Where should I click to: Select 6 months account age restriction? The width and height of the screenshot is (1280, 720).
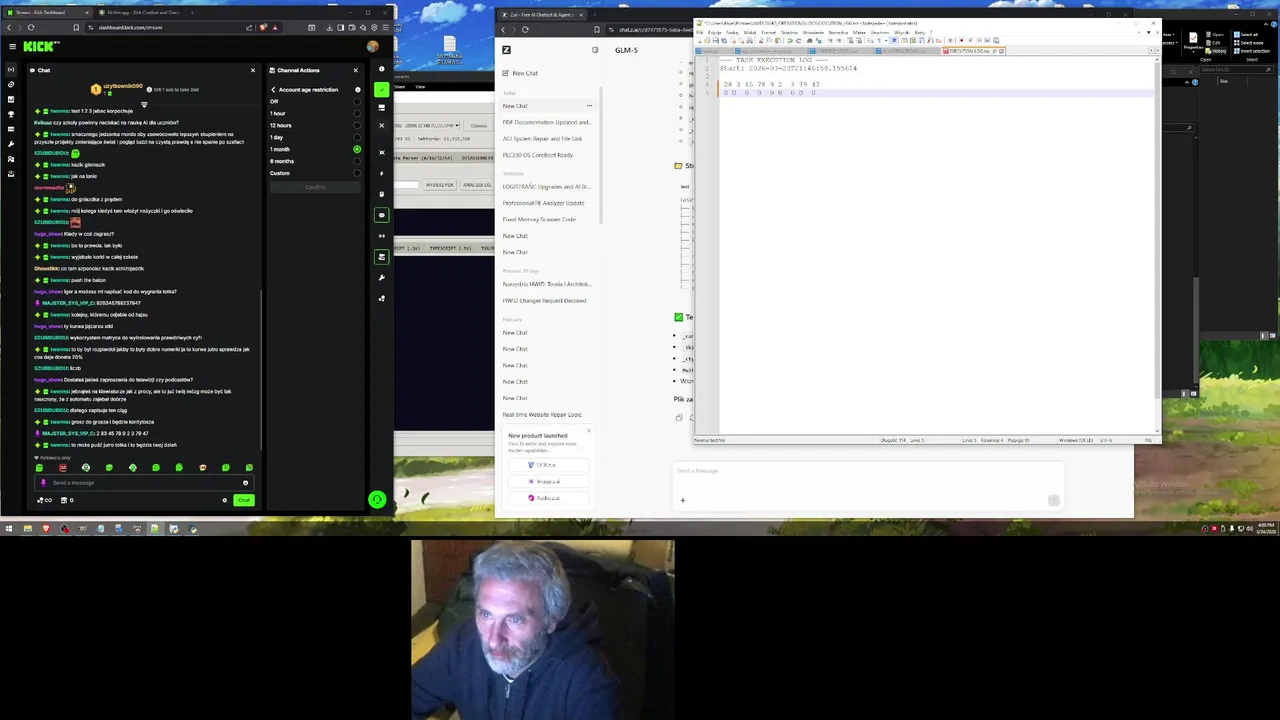(x=357, y=161)
